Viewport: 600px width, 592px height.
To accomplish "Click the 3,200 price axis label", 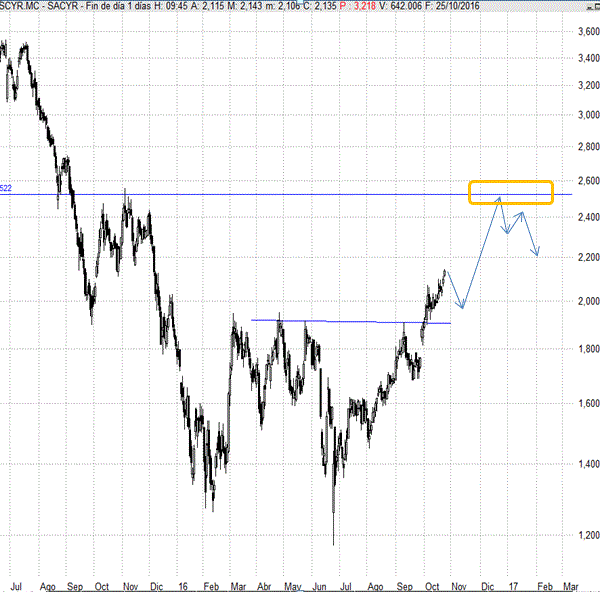I will (589, 85).
